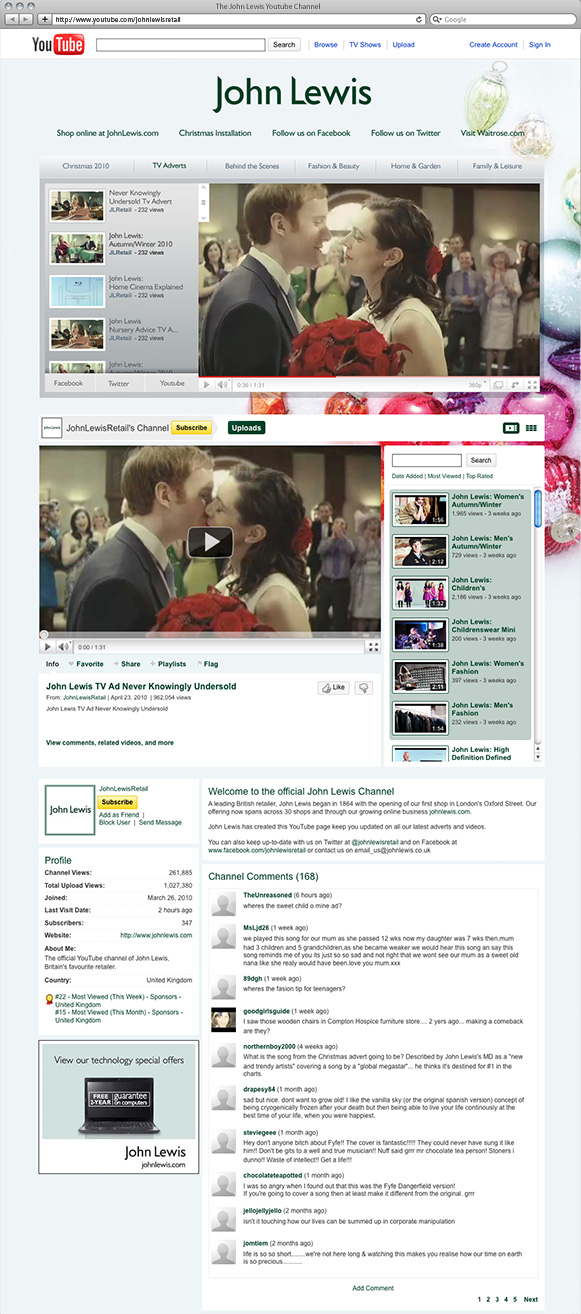This screenshot has height=1314, width=581.
Task: Click Facebook tab below banner playlist
Action: click(x=68, y=383)
